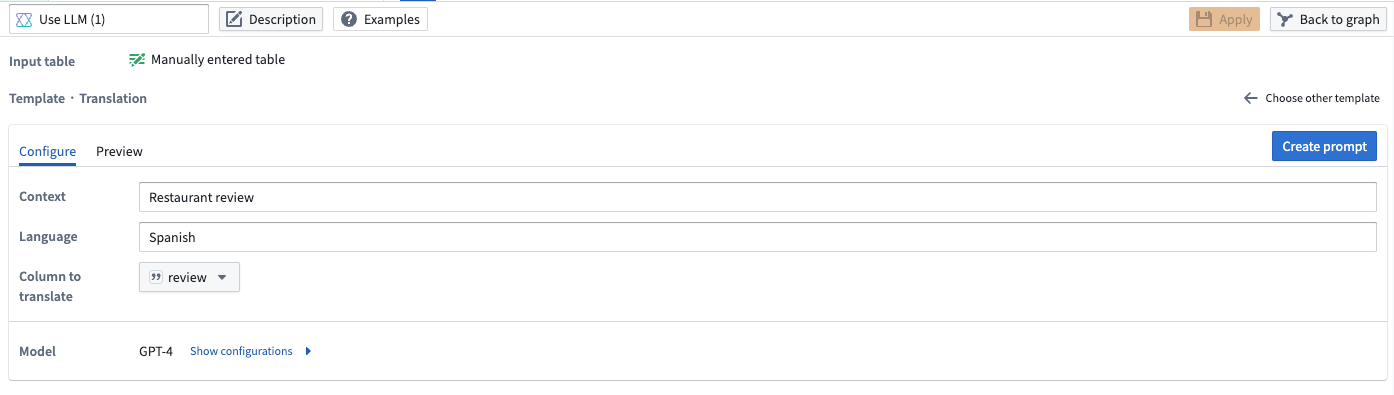This screenshot has width=1394, height=395.
Task: Click the Use LLM node icon
Action: click(25, 19)
